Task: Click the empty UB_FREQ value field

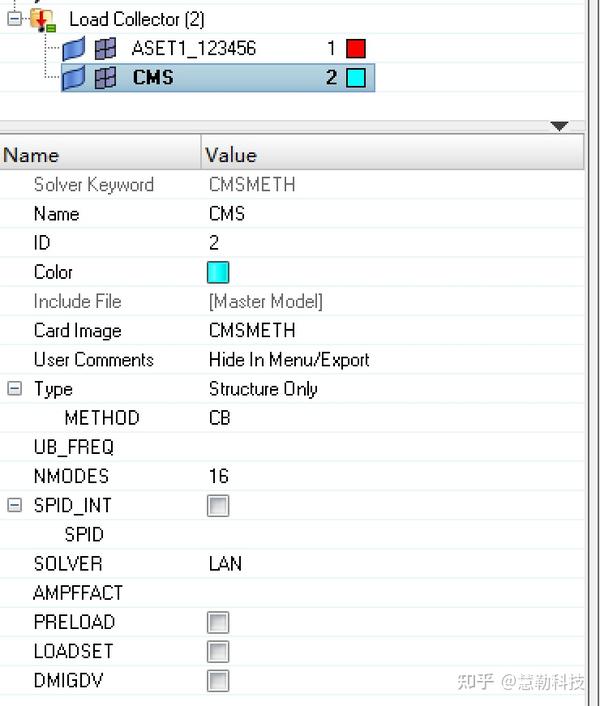Action: (x=392, y=447)
